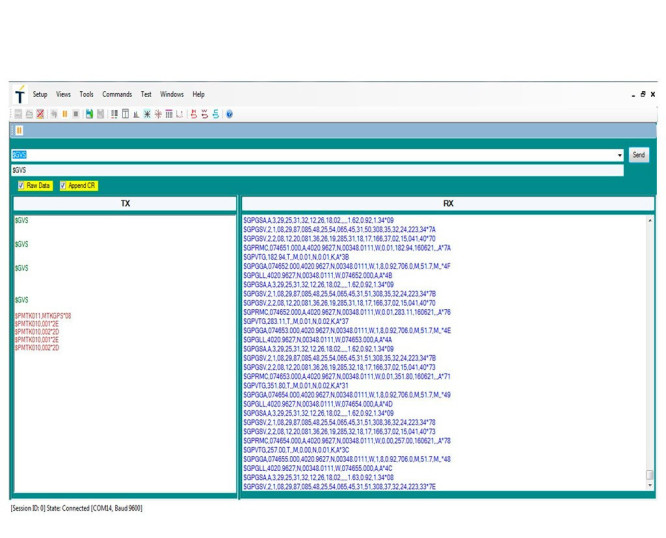This screenshot has width=666, height=538.
Task: Click the Send button
Action: pyautogui.click(x=638, y=155)
